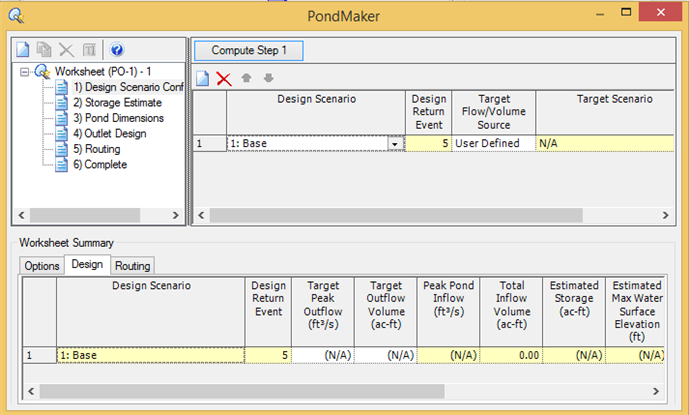Select '6) Complete' in the tree
Image resolution: width=689 pixels, height=415 pixels.
pos(100,164)
